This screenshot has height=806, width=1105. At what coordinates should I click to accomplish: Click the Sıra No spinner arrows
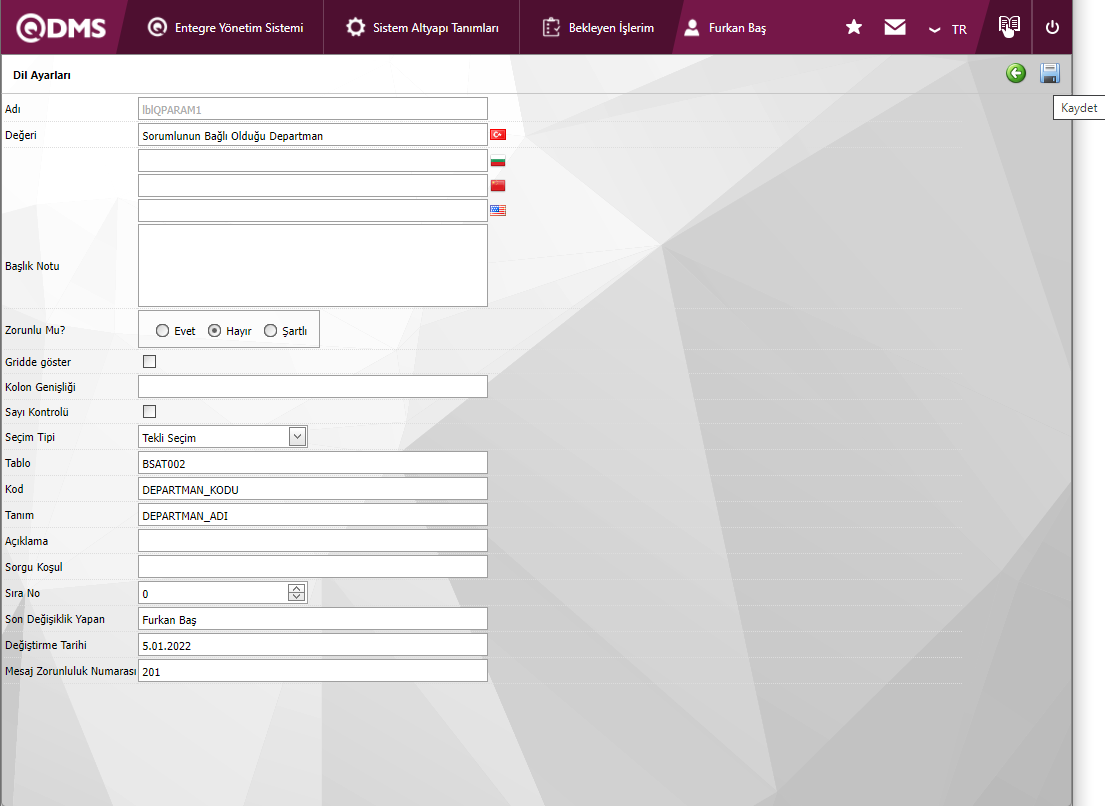297,593
